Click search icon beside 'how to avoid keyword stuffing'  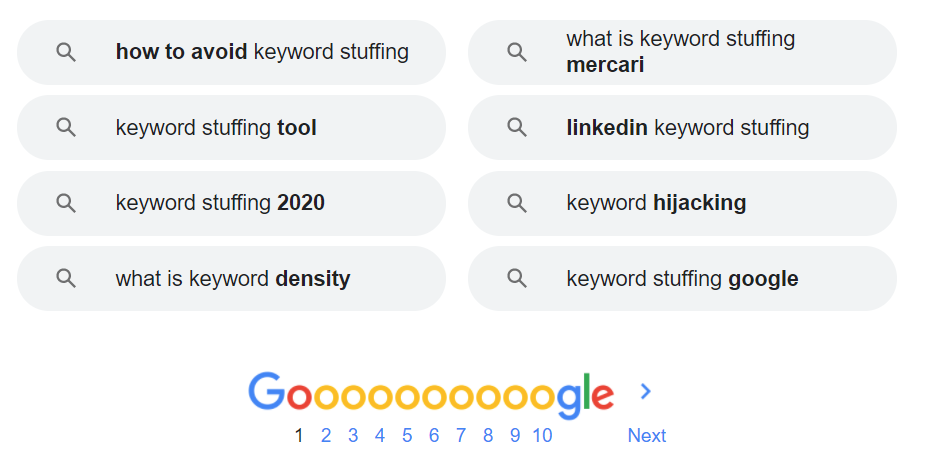(x=66, y=53)
